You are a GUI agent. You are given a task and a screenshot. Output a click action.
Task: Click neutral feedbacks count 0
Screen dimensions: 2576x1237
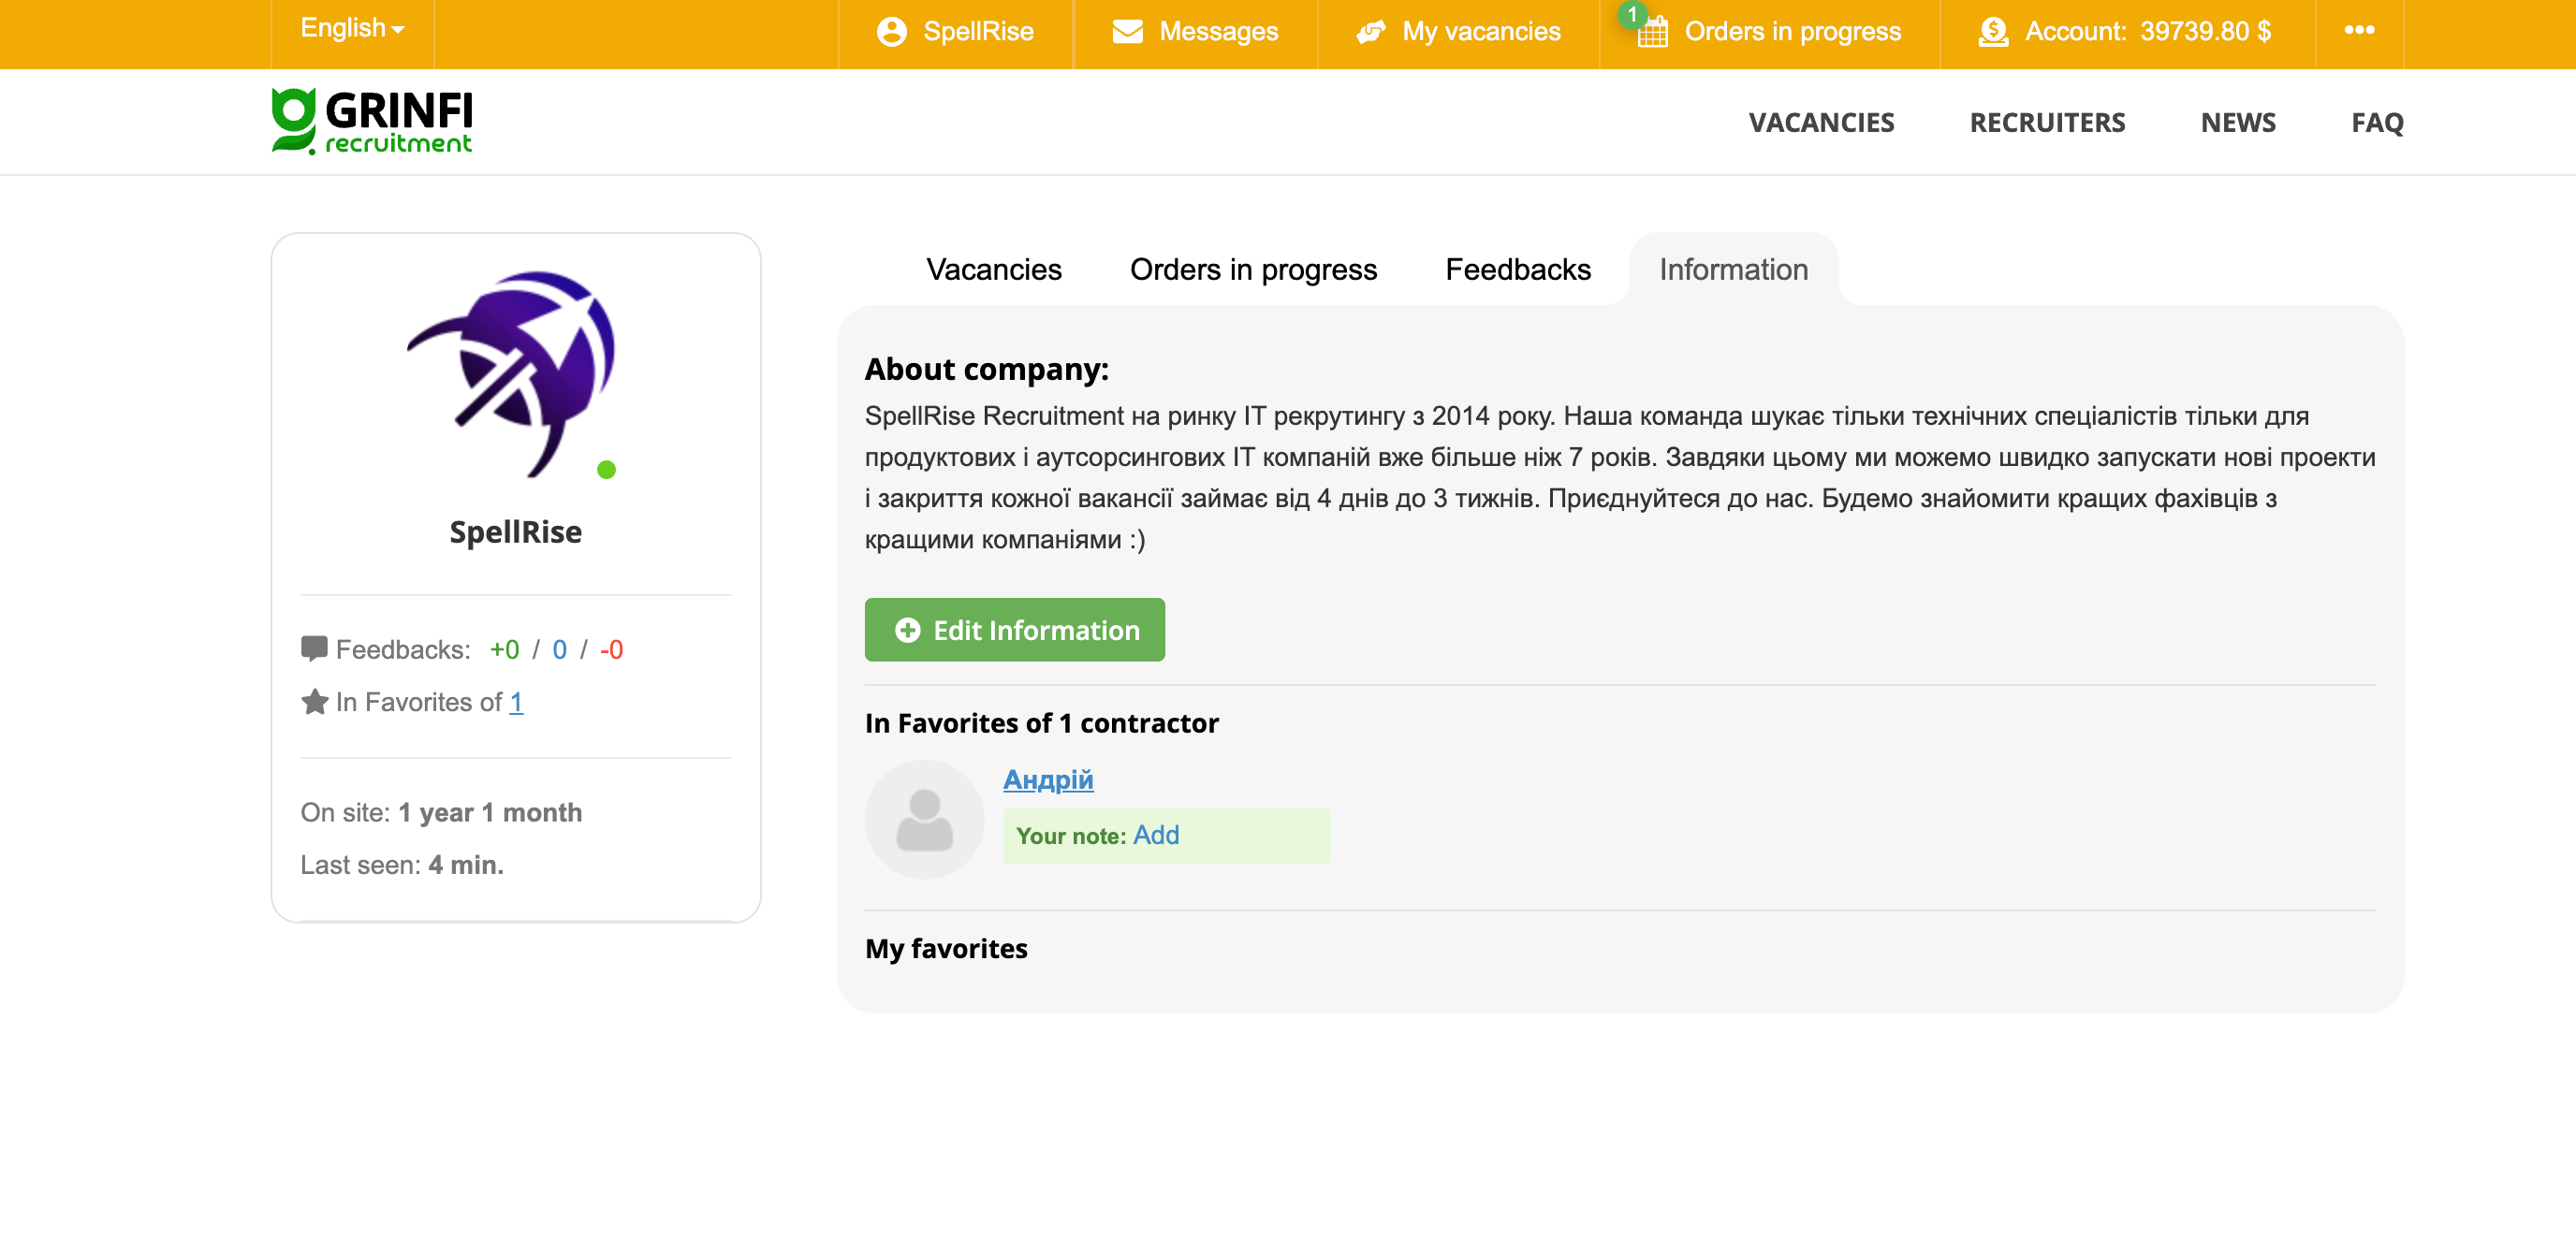coord(559,649)
